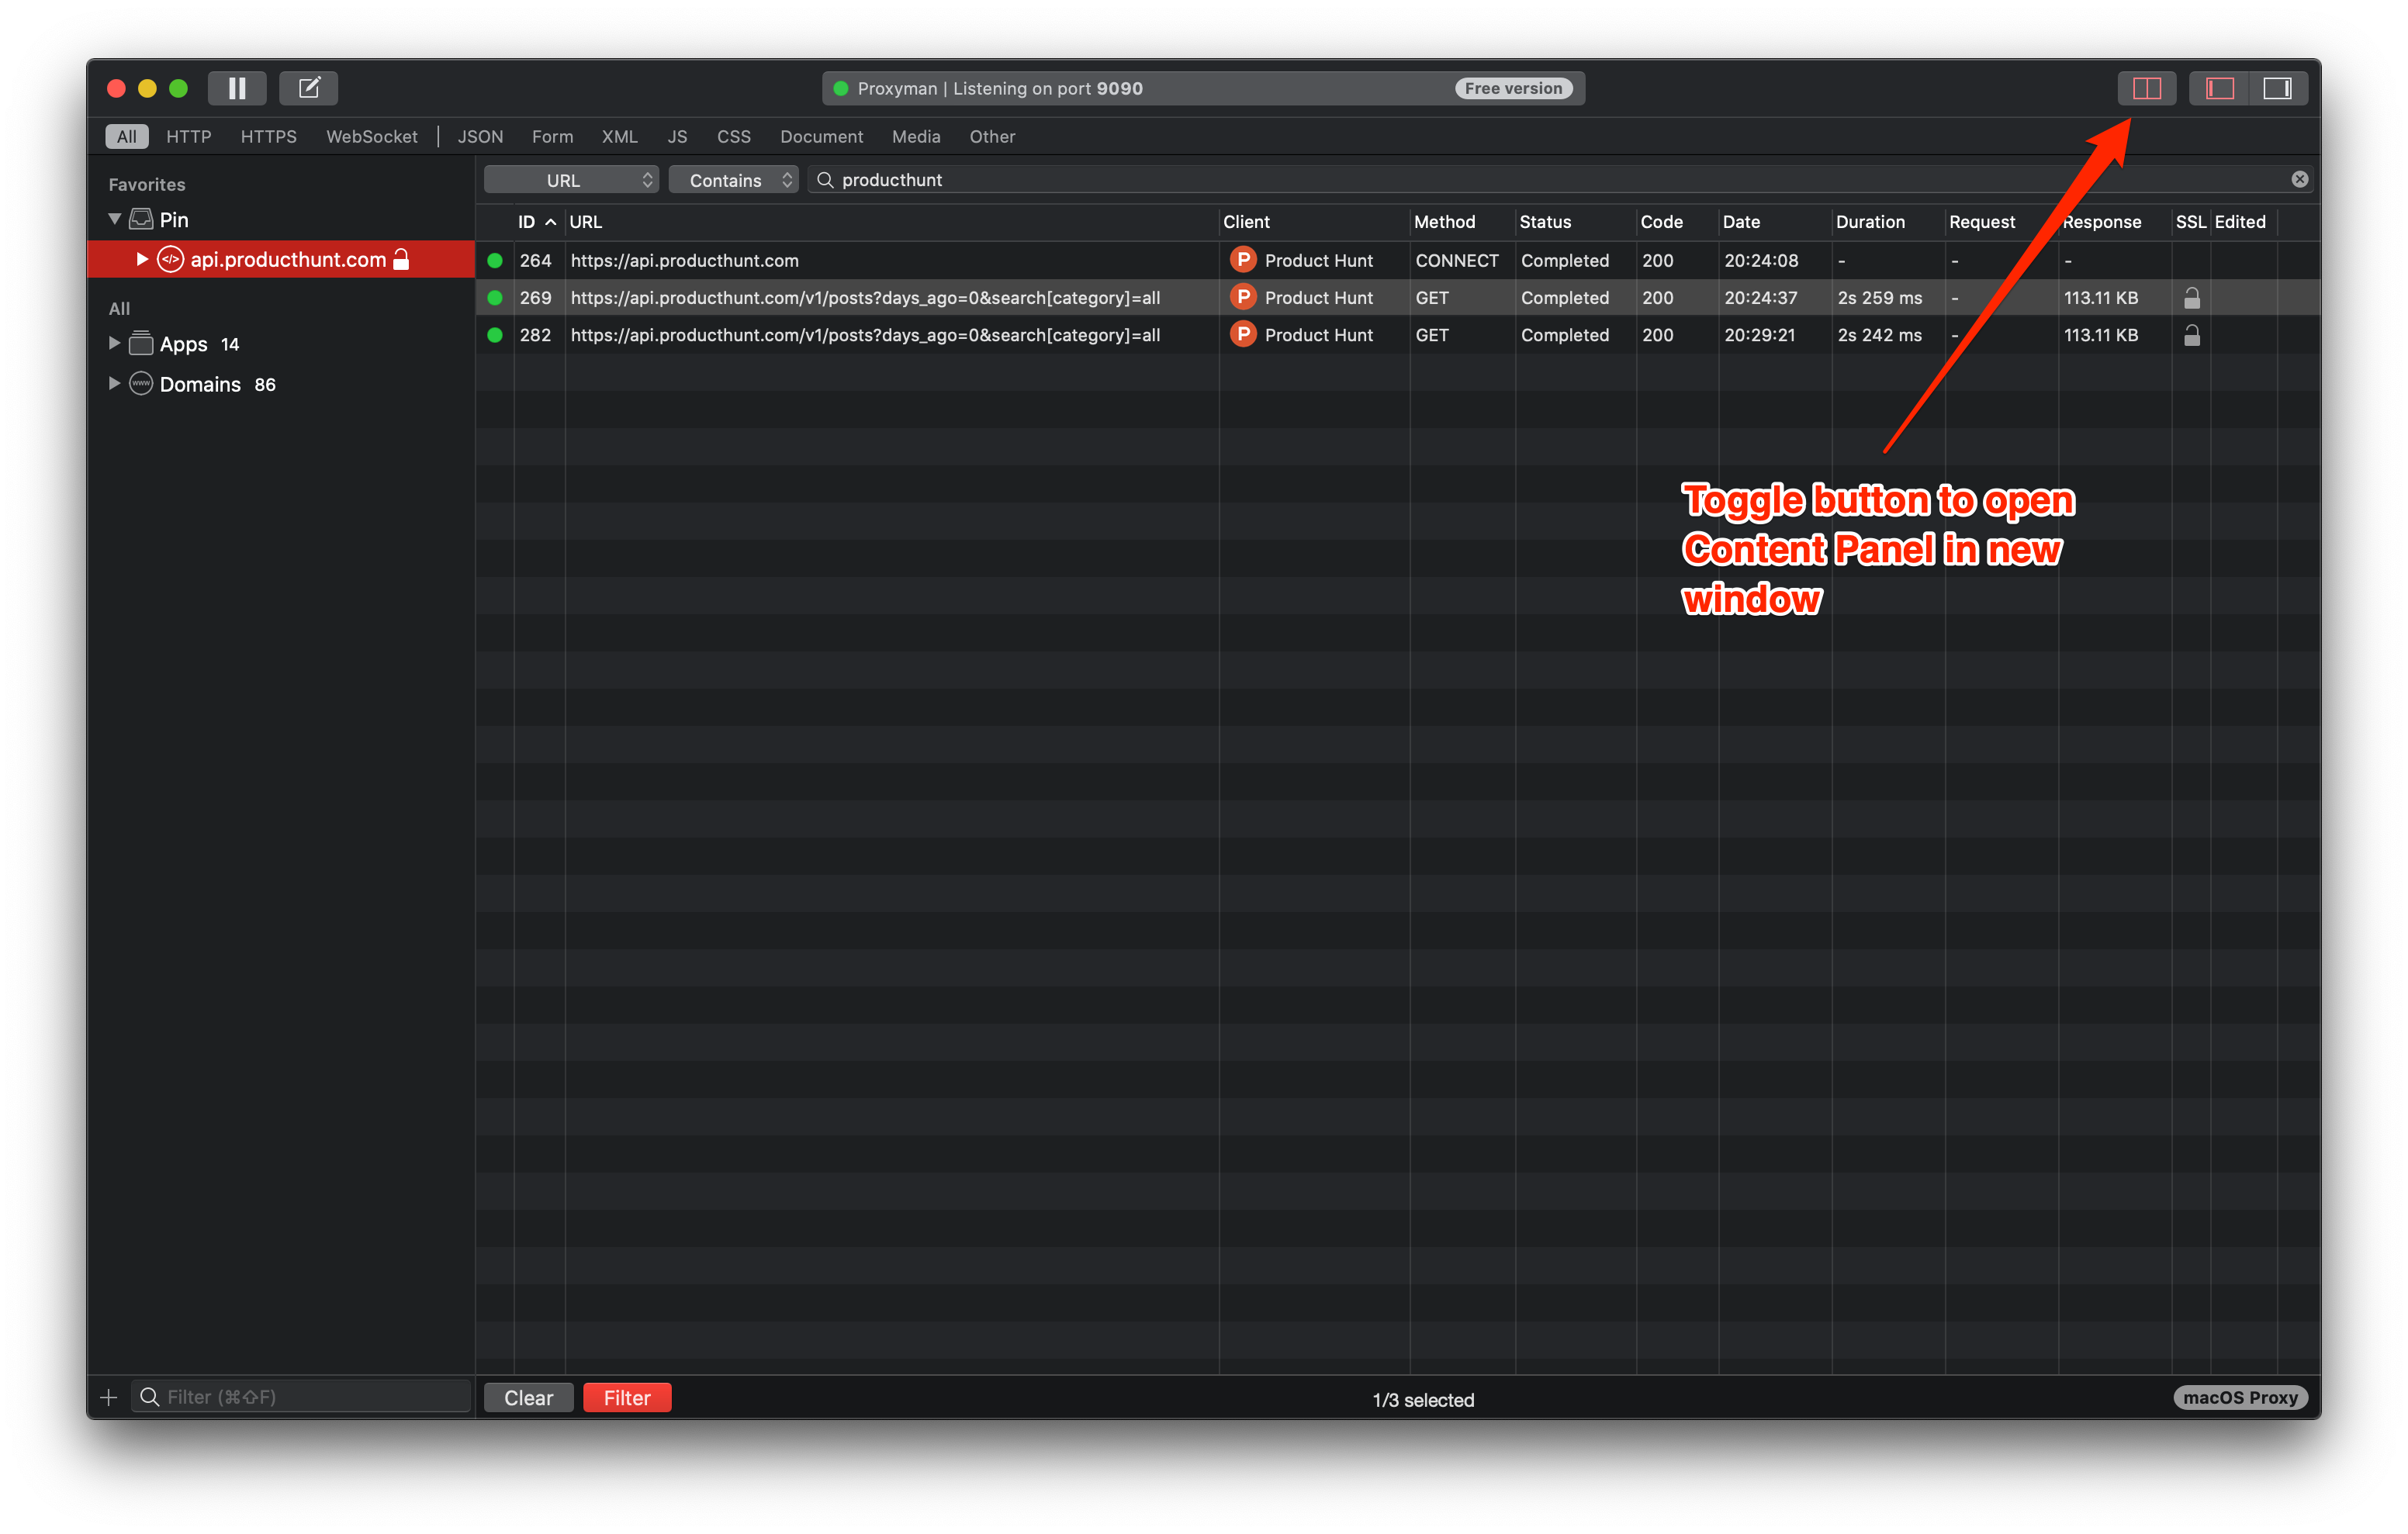Click the SSL lock icon in row 269
Screen dimensions: 2408x1534
(2192, 297)
